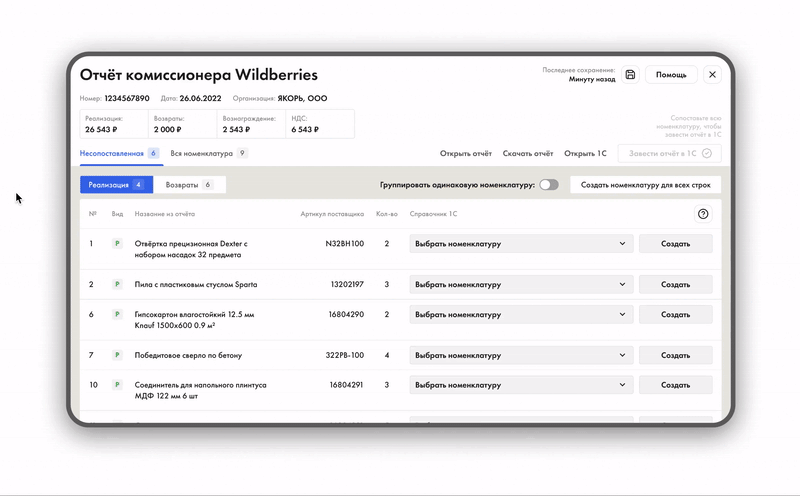
Task: Click Открыть 1С link
Action: (x=585, y=153)
